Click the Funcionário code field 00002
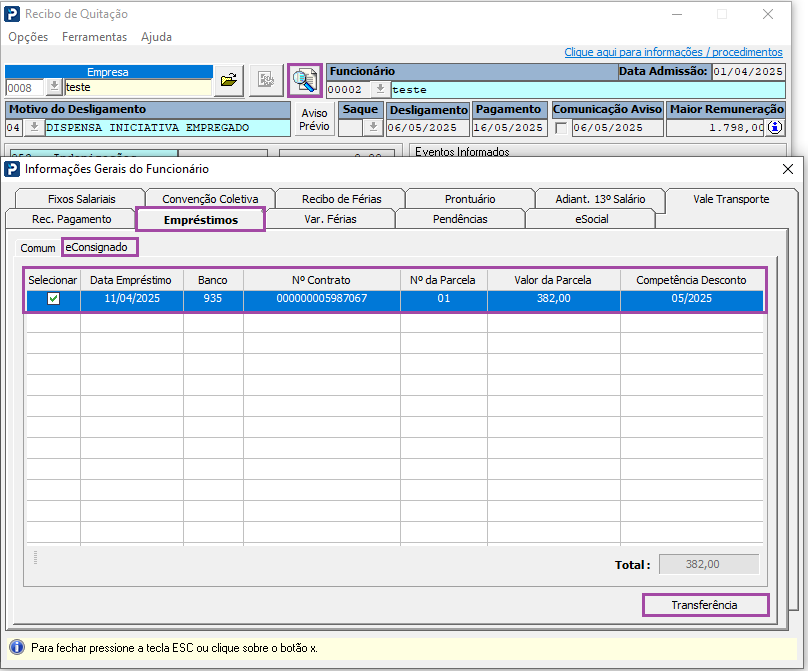The height and width of the screenshot is (671, 808). point(348,89)
